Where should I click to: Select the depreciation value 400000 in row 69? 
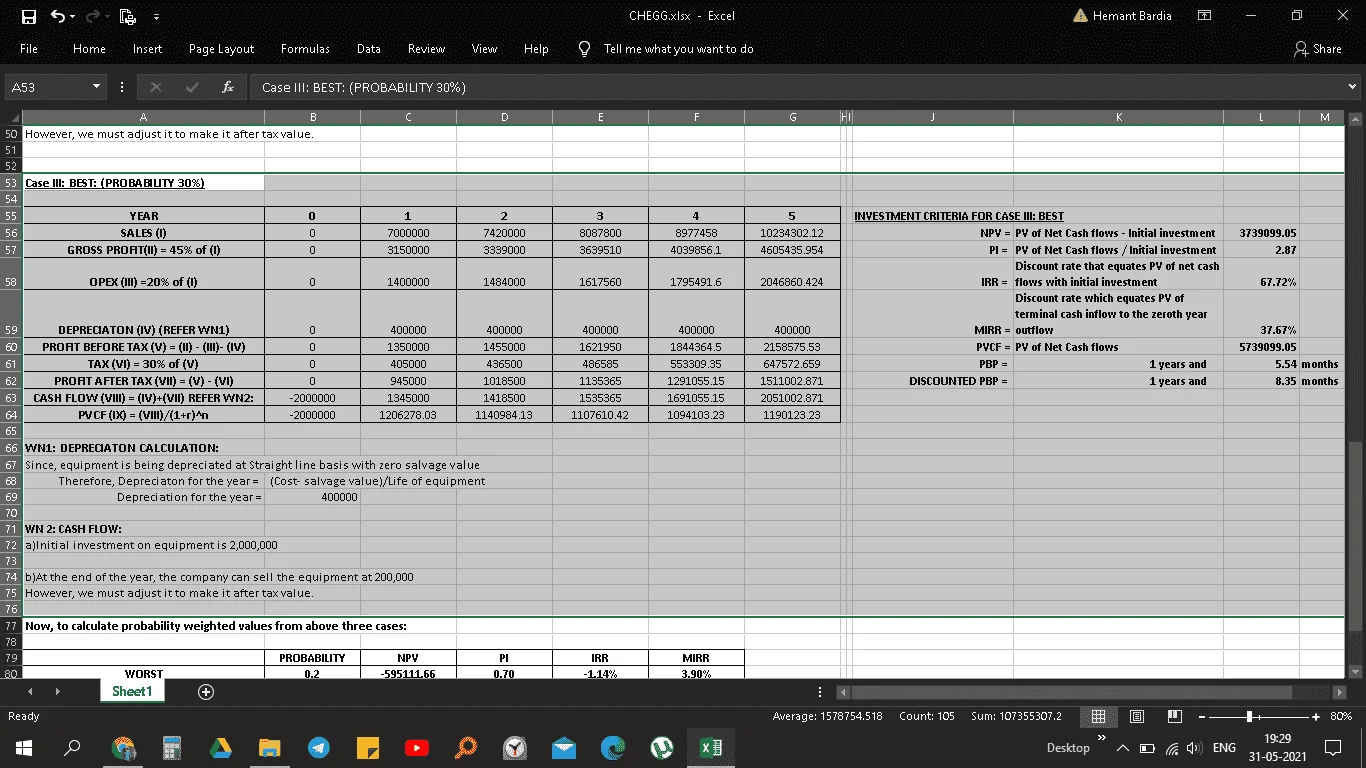312,497
